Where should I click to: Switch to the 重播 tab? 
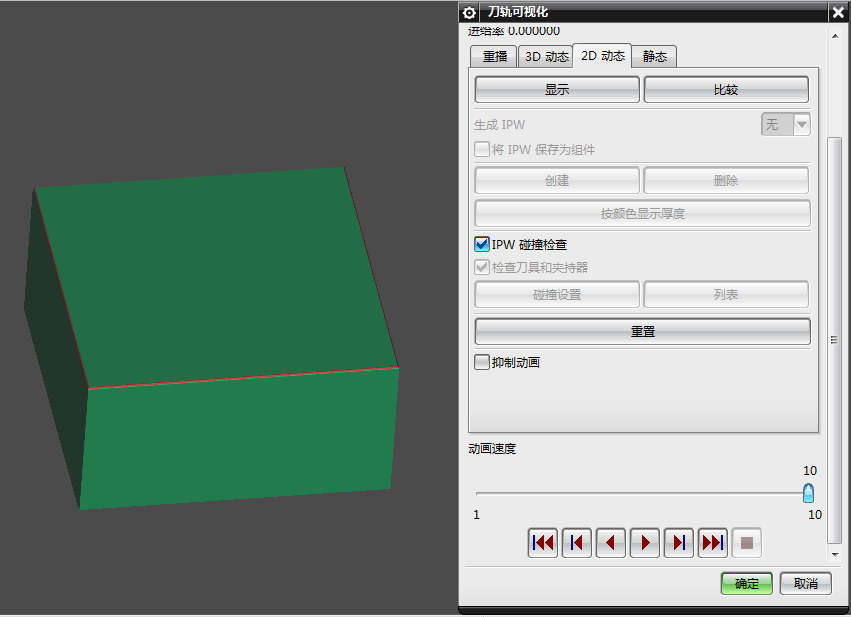[x=495, y=57]
